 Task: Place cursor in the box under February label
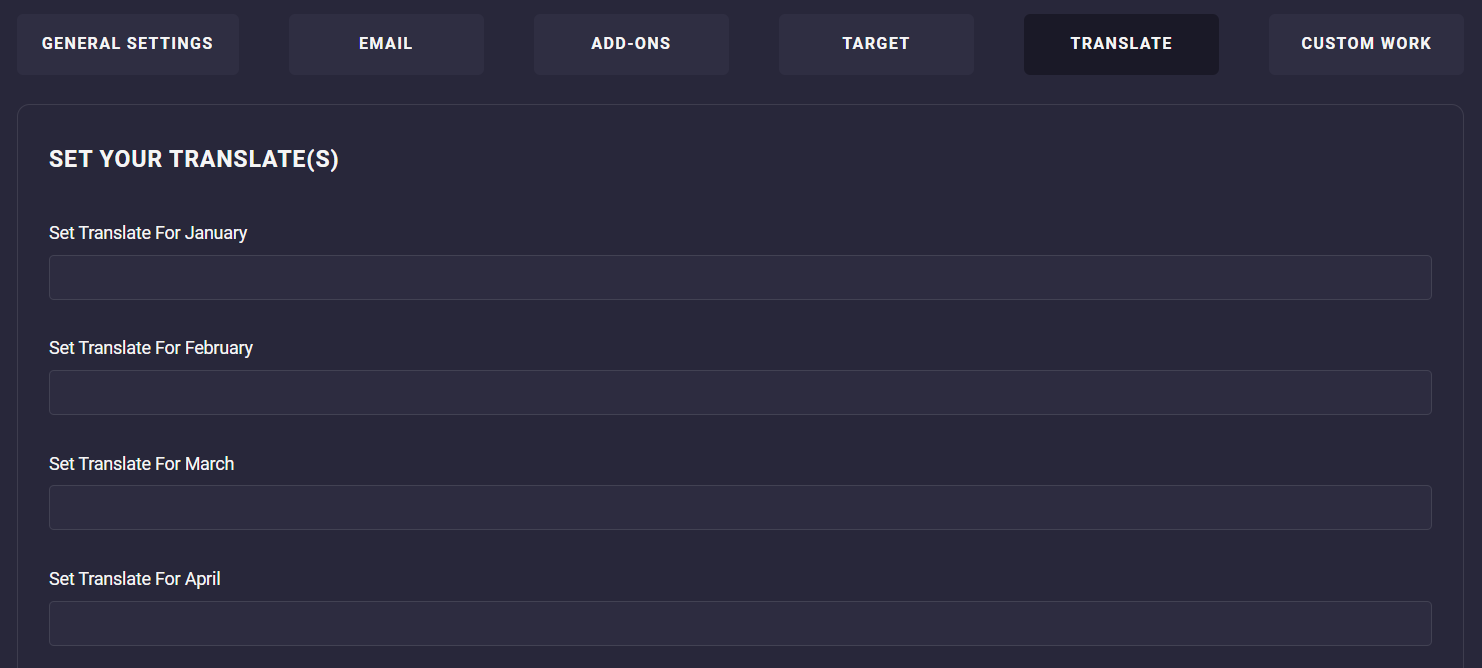click(x=740, y=392)
